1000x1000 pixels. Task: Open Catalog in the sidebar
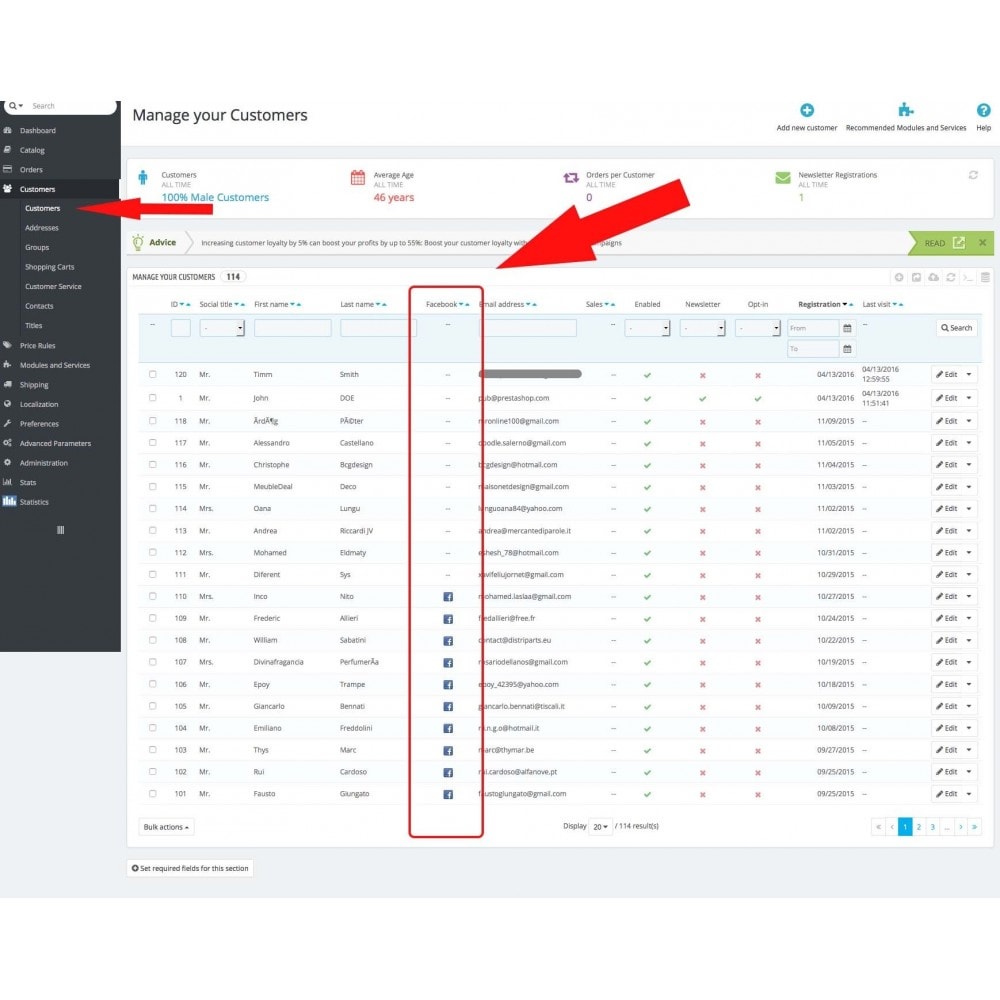[32, 151]
